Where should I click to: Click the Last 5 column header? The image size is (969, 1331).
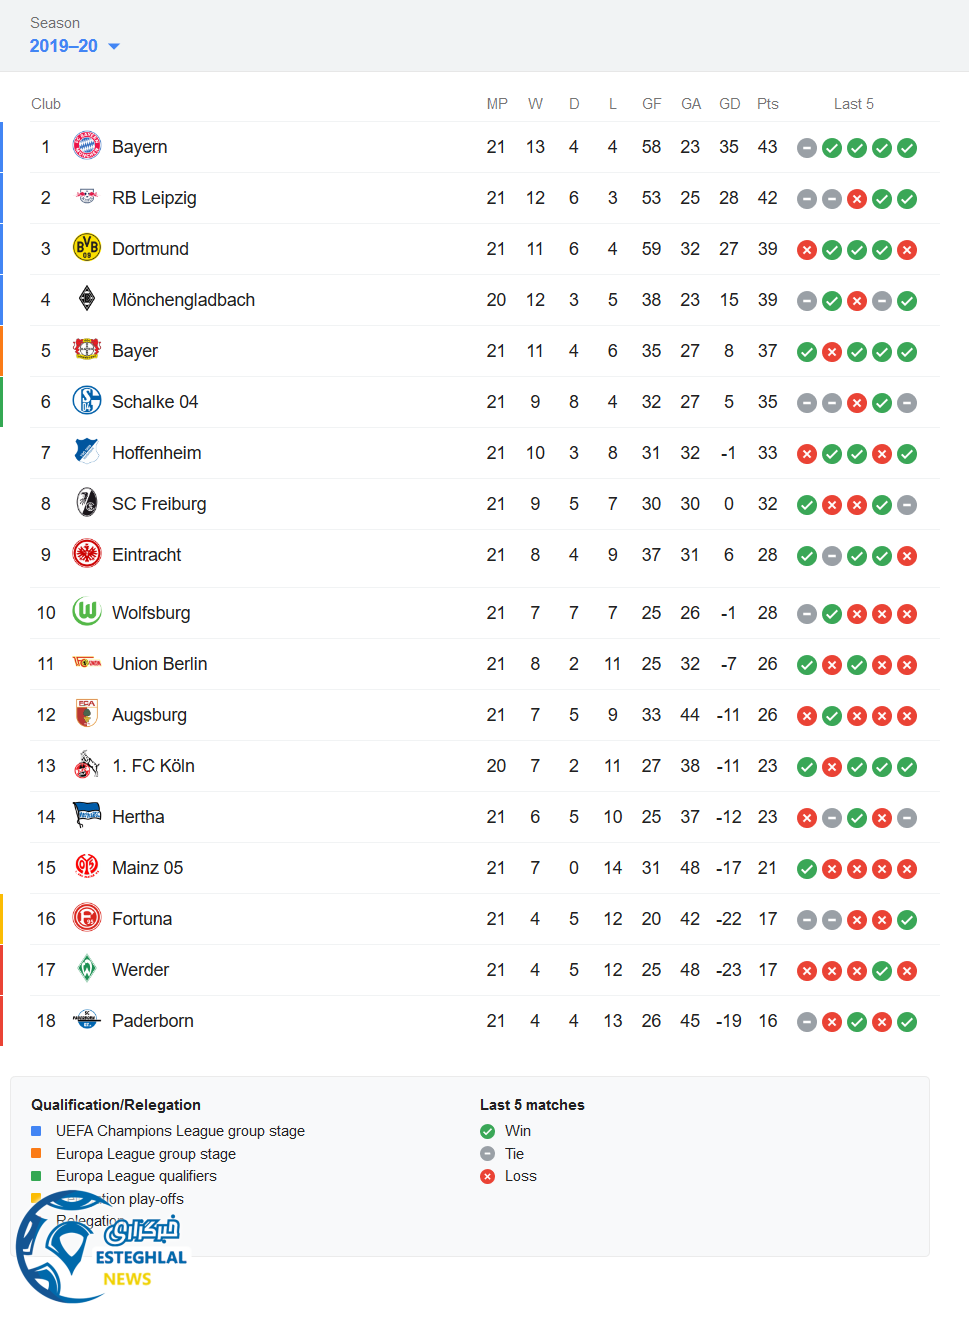click(x=853, y=104)
